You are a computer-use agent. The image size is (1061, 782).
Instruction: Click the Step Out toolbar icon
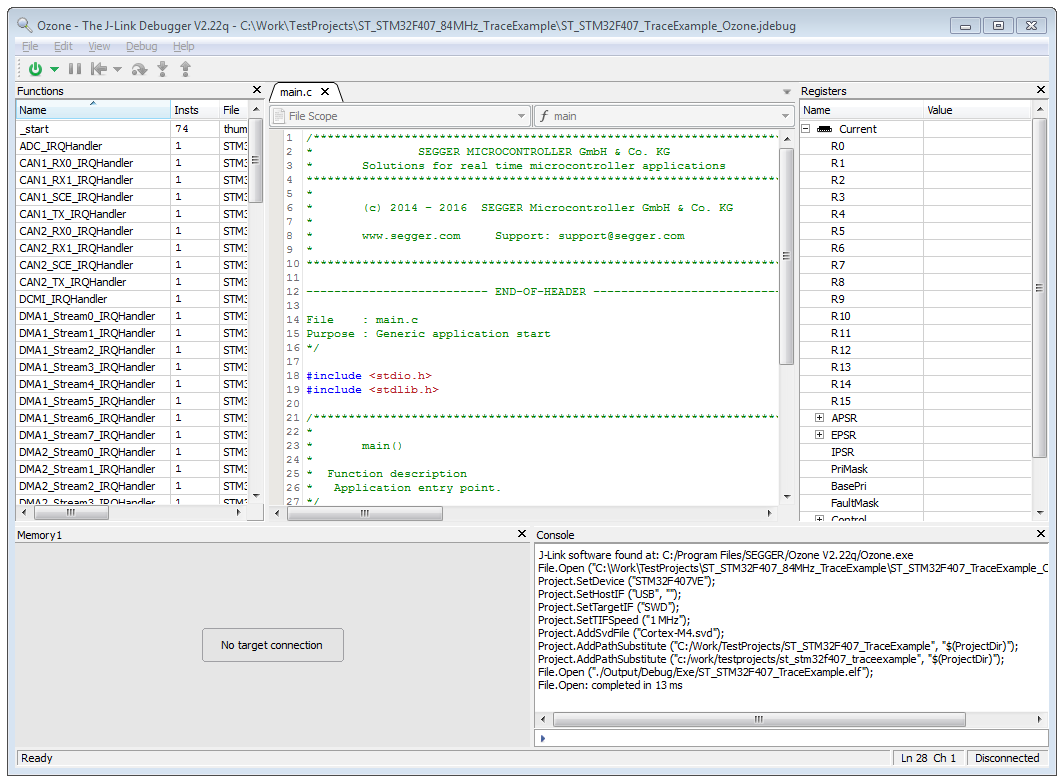tap(185, 68)
